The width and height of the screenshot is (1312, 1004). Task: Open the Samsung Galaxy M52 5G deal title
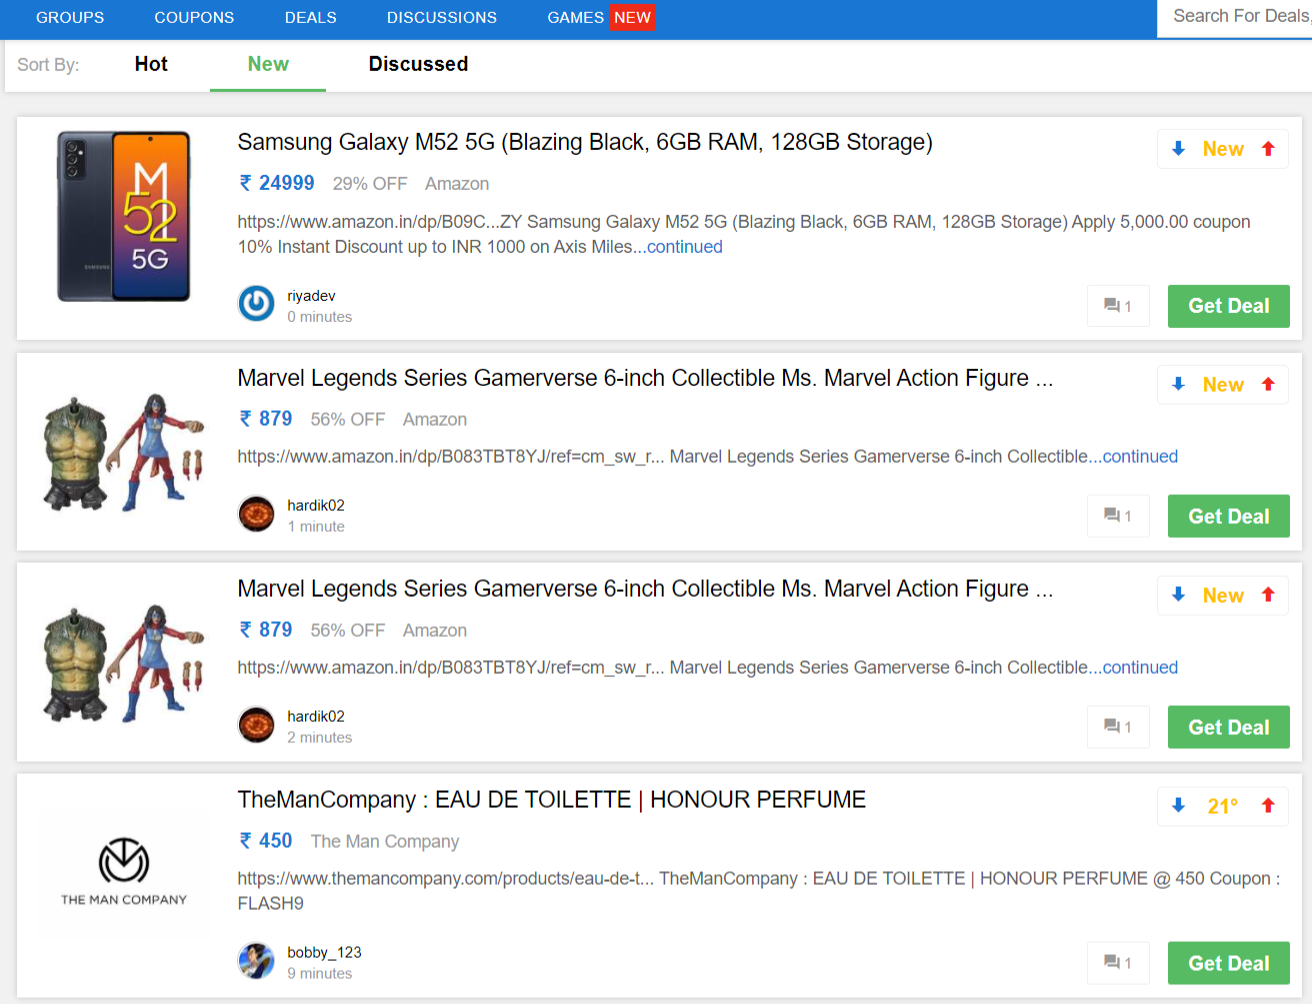pos(585,142)
